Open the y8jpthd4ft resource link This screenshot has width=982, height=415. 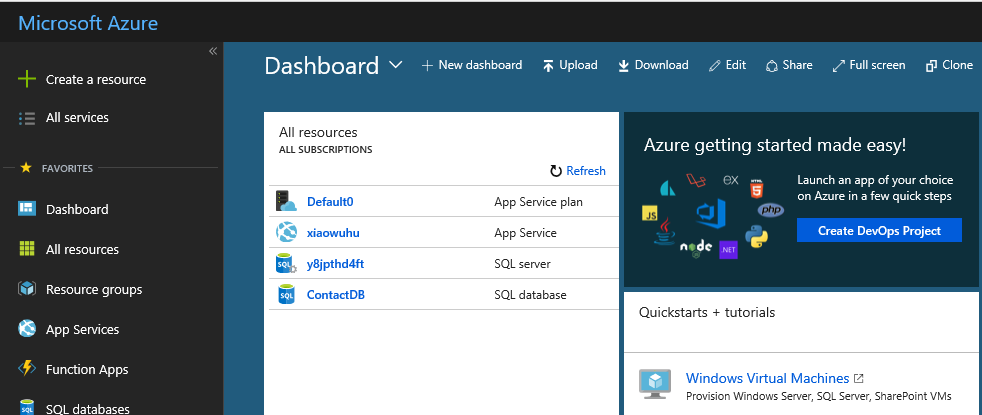pos(335,264)
